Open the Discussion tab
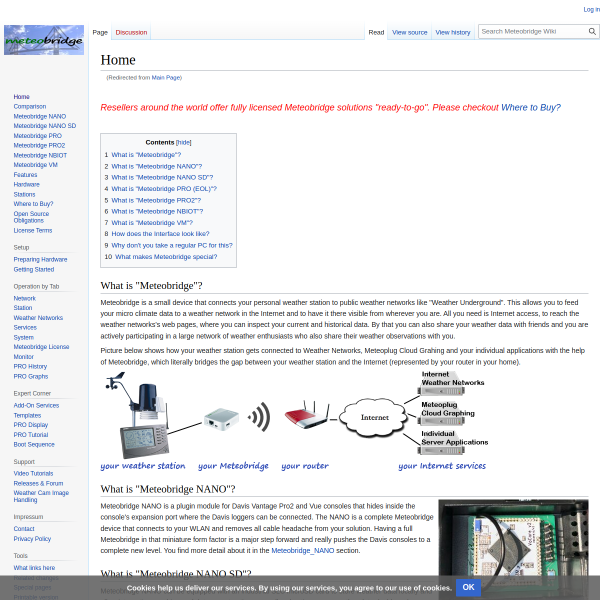Image resolution: width=600 pixels, height=600 pixels. coord(131,33)
